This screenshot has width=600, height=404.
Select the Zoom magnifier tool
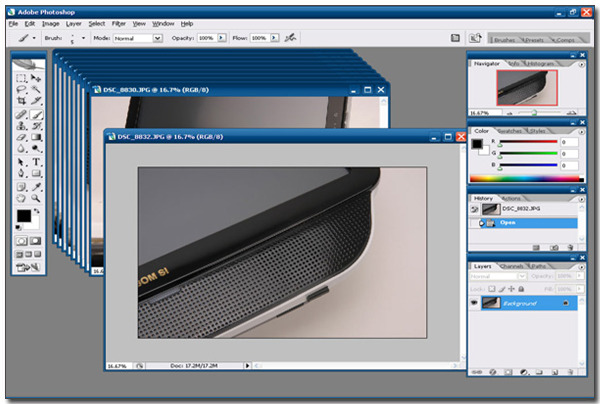(36, 198)
